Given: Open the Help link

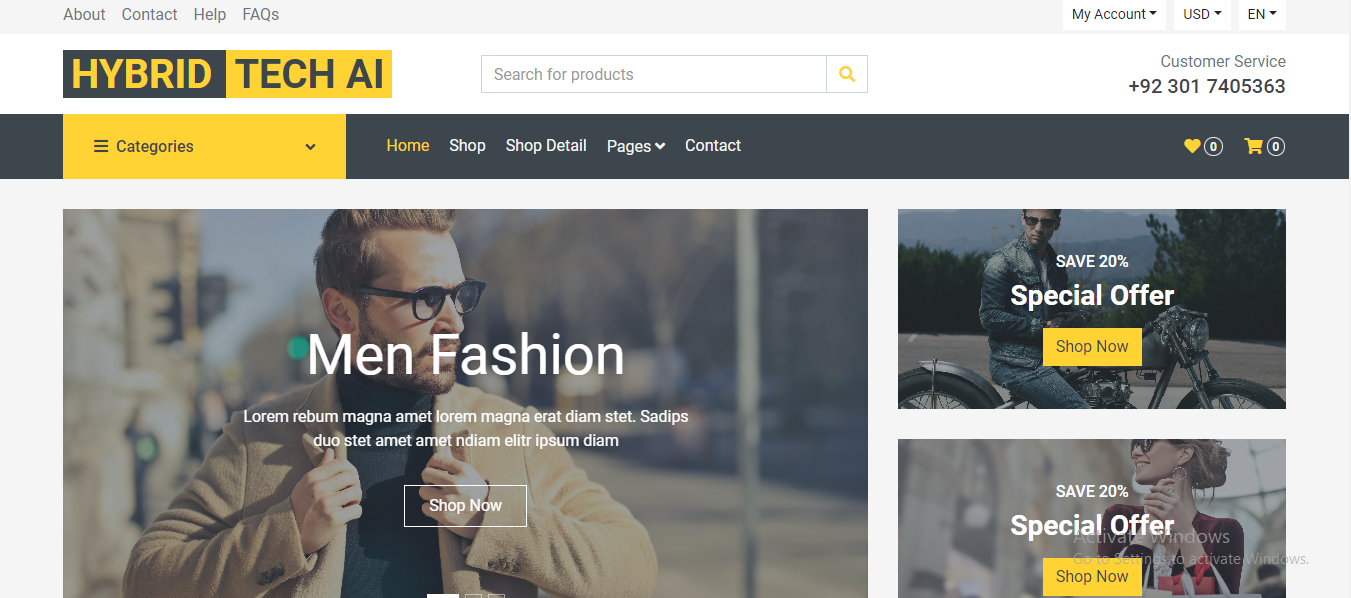Looking at the screenshot, I should tap(210, 15).
